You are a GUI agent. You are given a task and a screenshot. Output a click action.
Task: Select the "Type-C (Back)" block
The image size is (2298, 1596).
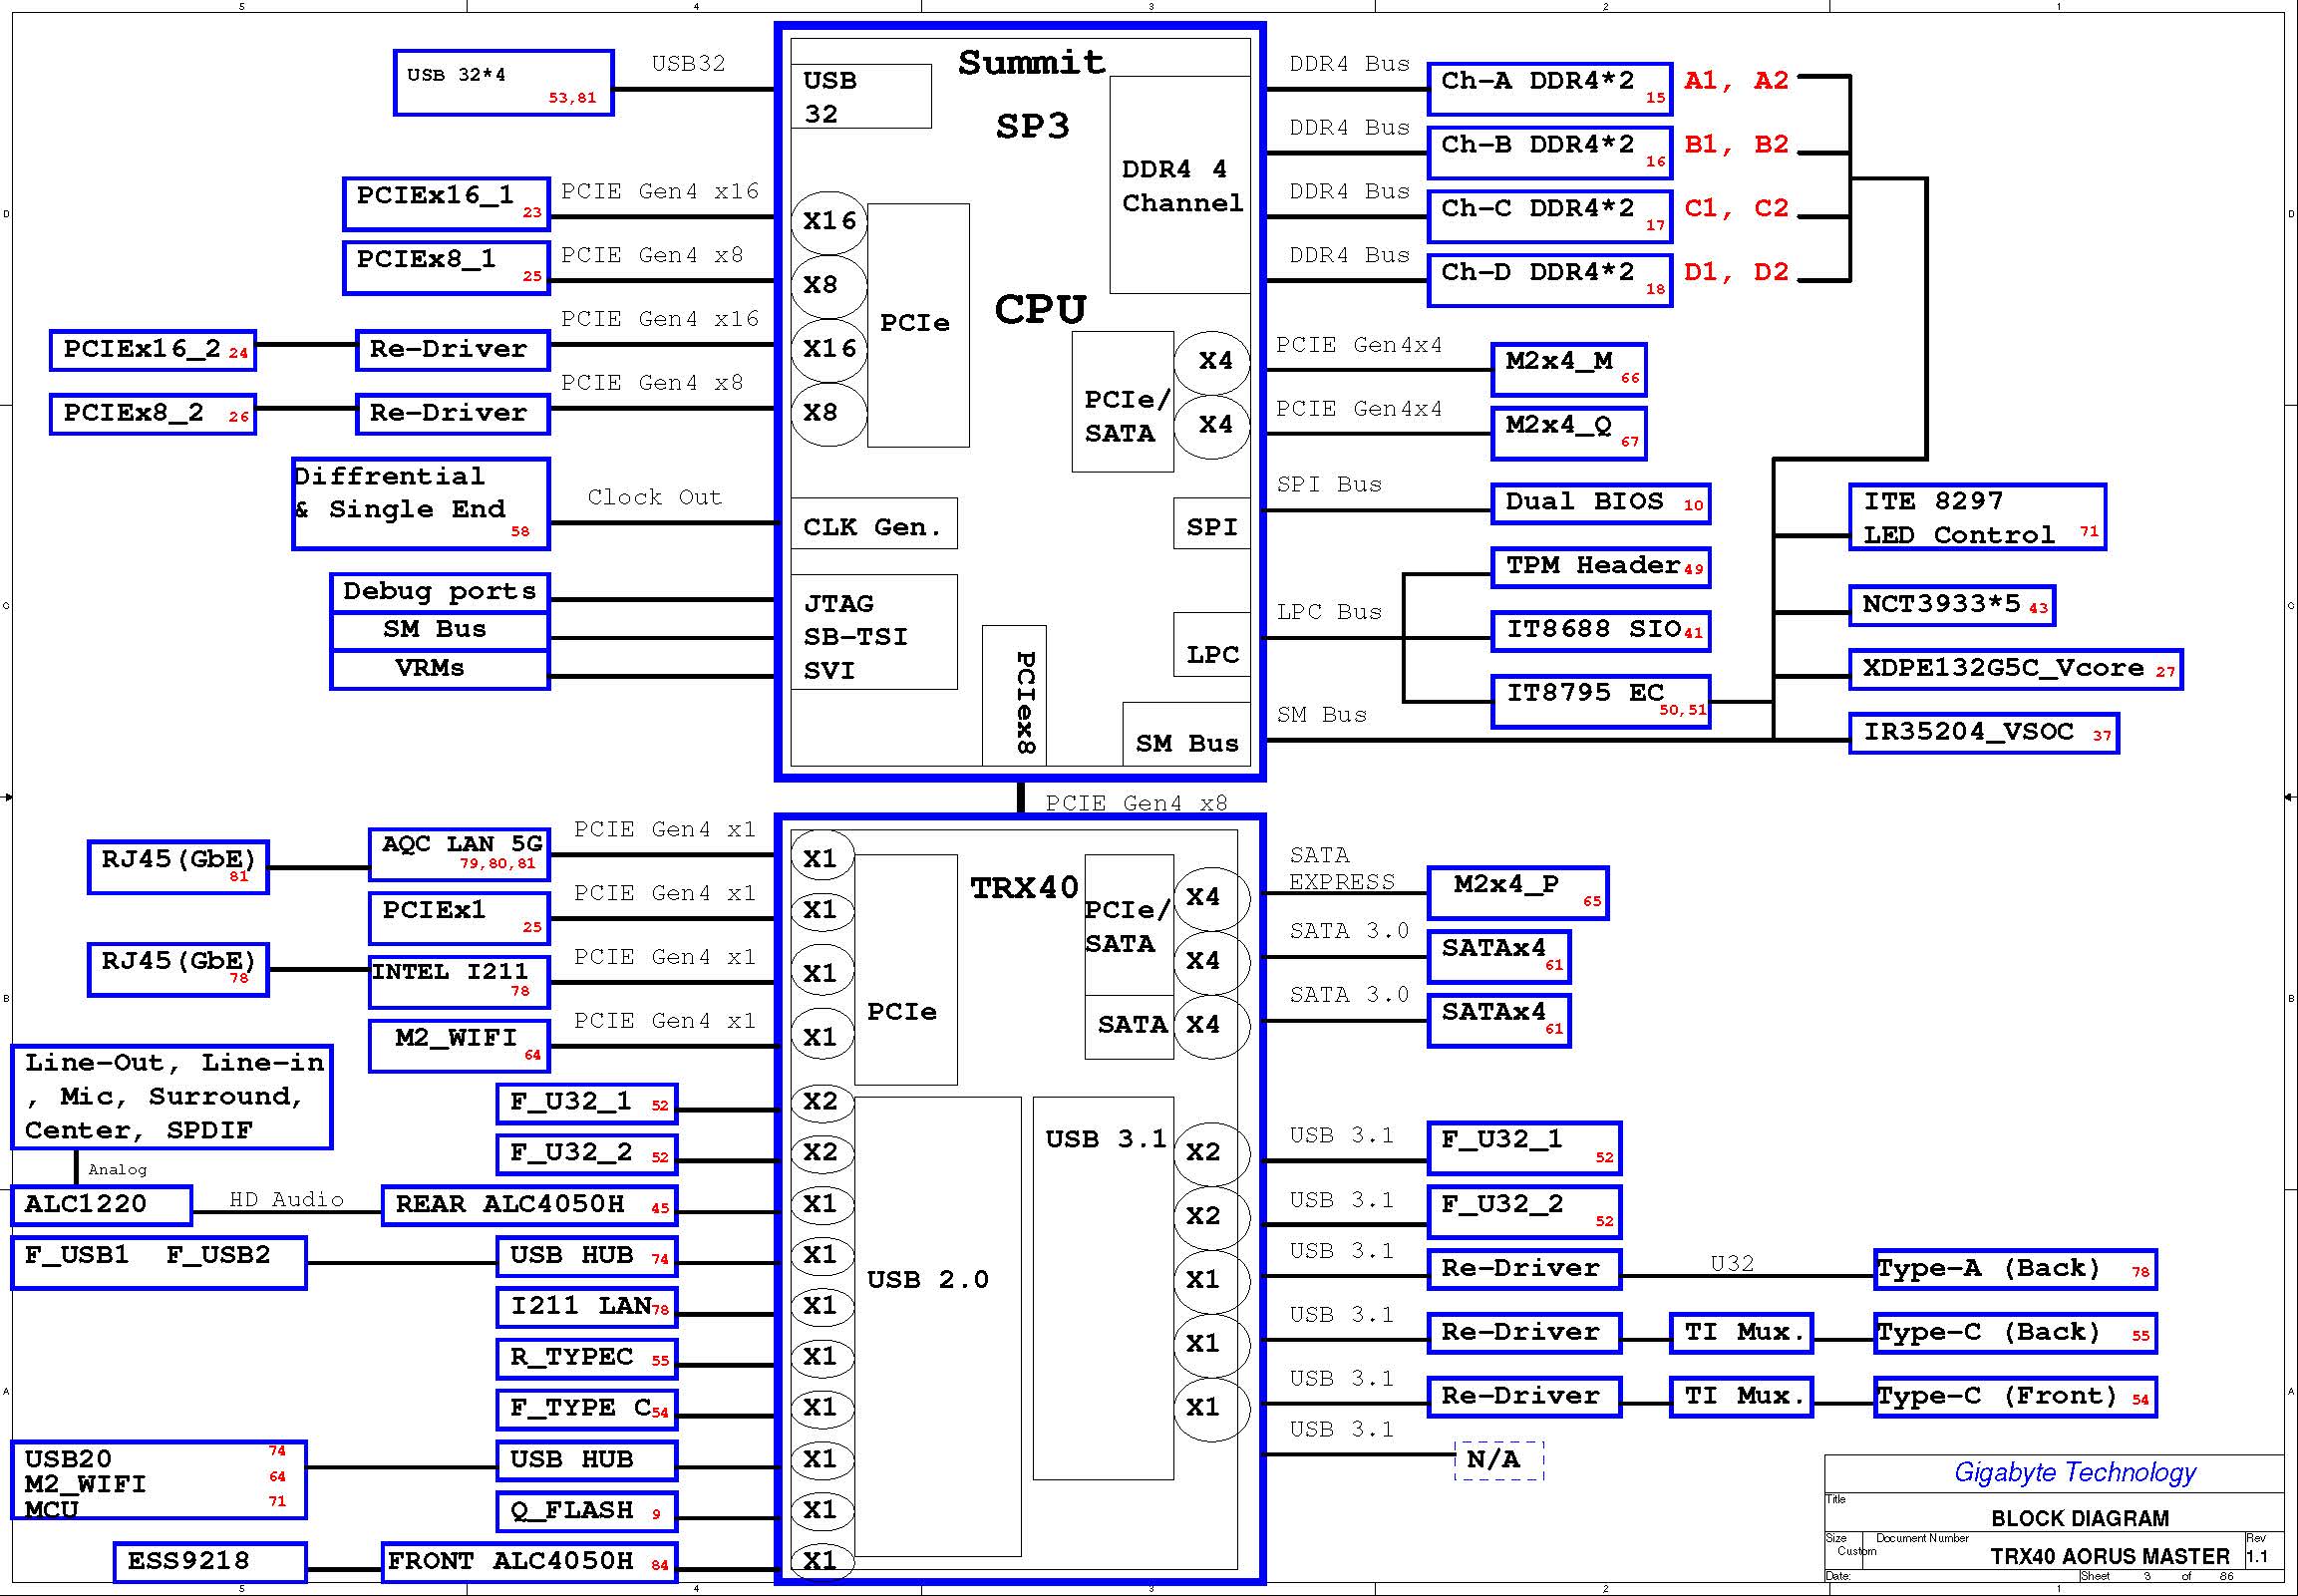point(2015,1334)
